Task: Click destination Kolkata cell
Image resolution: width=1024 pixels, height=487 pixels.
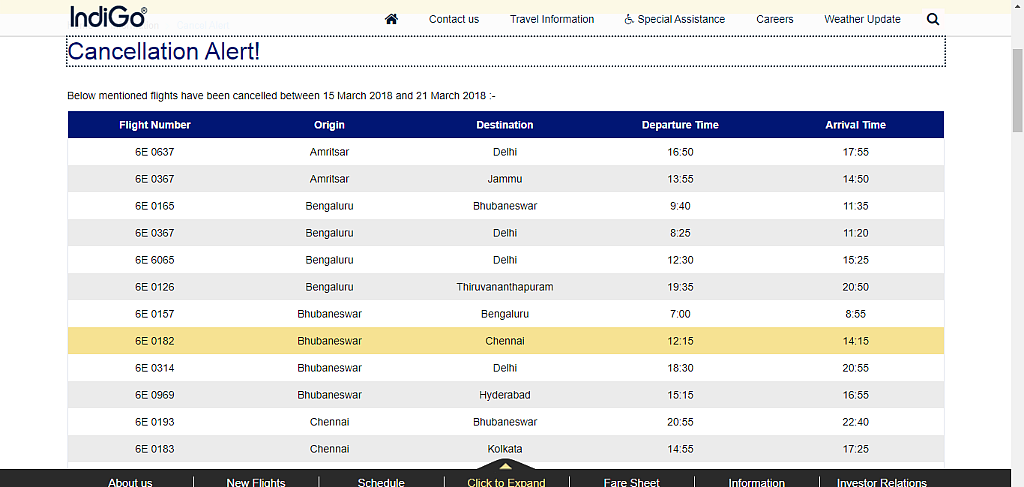Action: (x=505, y=448)
